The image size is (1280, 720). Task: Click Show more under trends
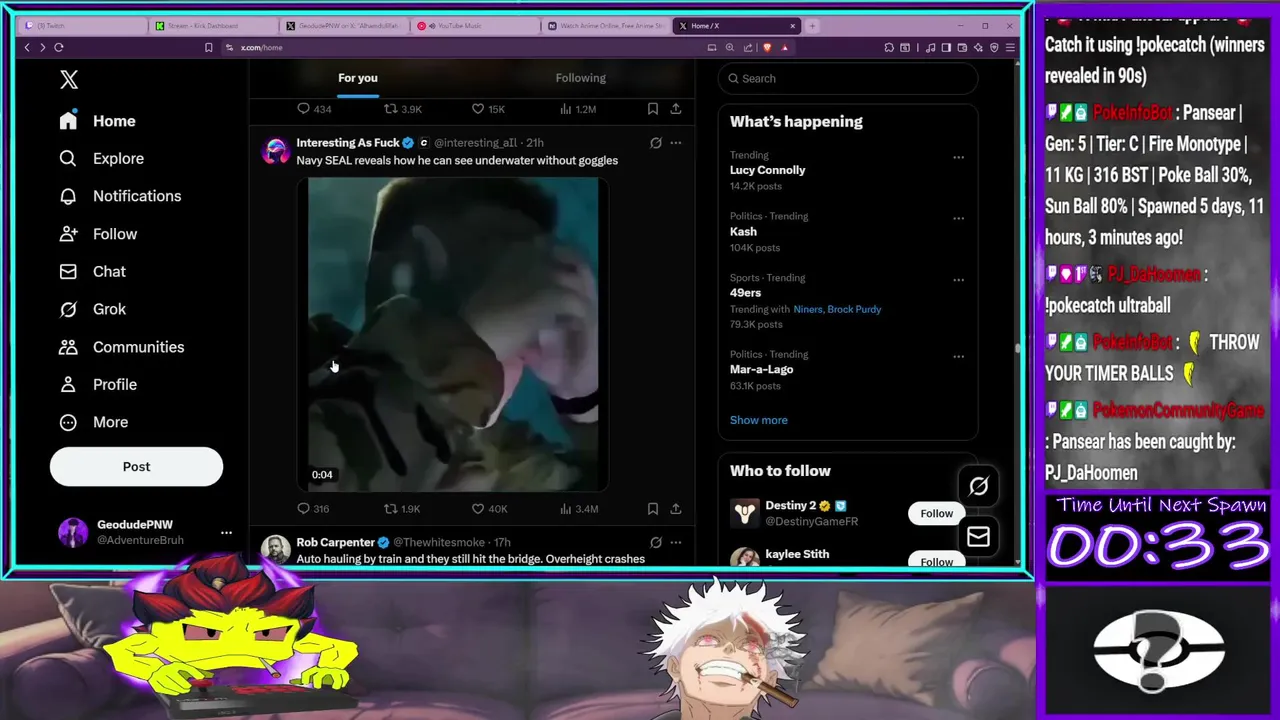click(x=758, y=420)
